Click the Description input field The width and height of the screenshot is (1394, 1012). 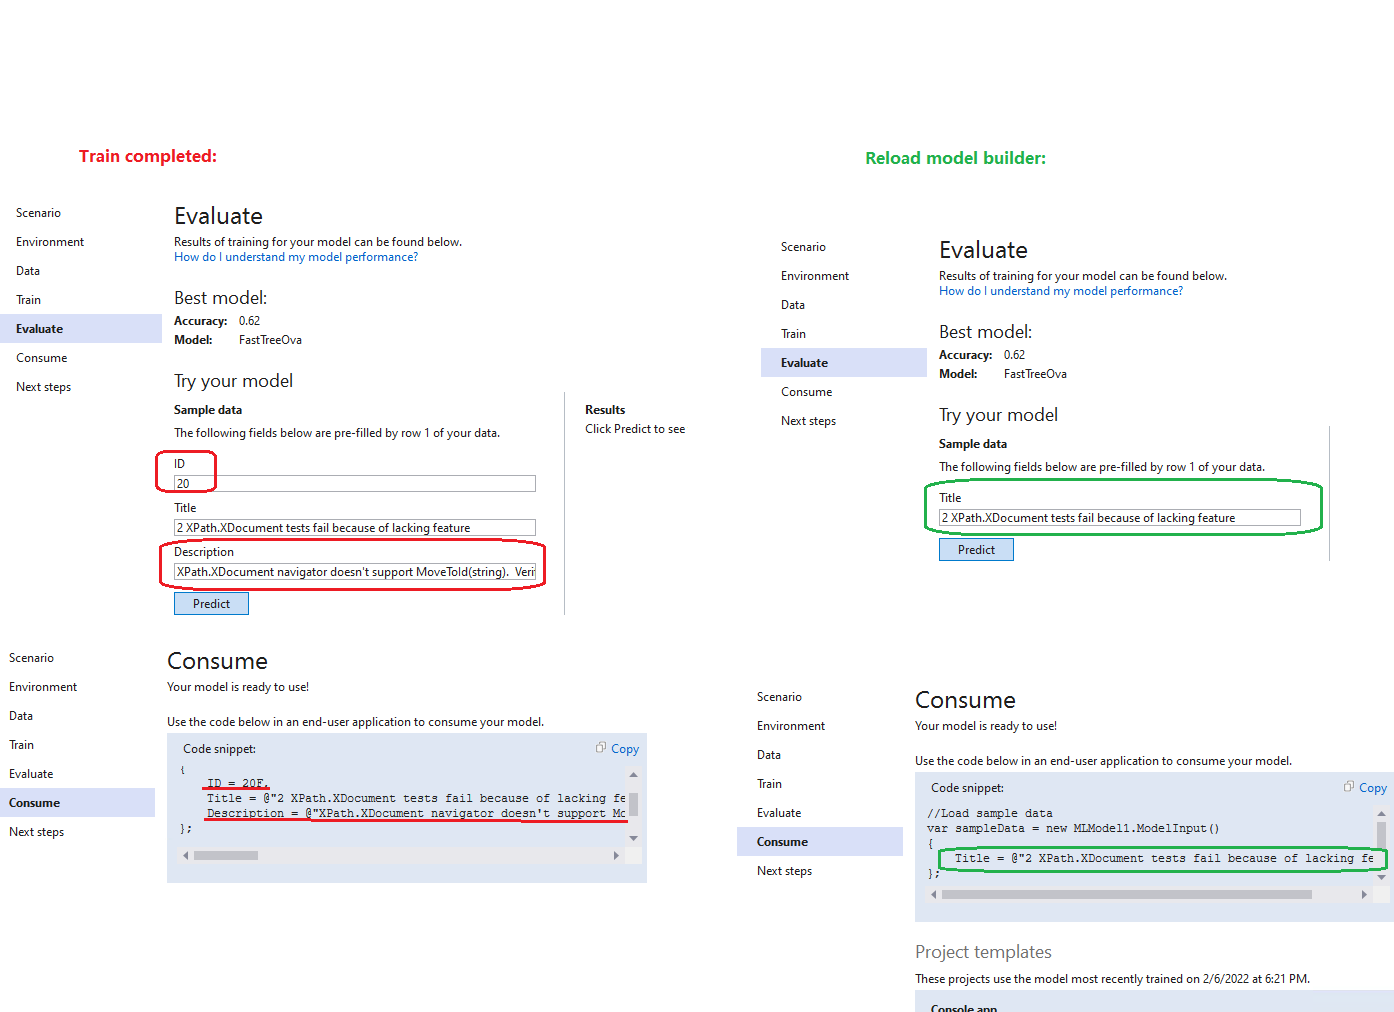[x=353, y=571]
